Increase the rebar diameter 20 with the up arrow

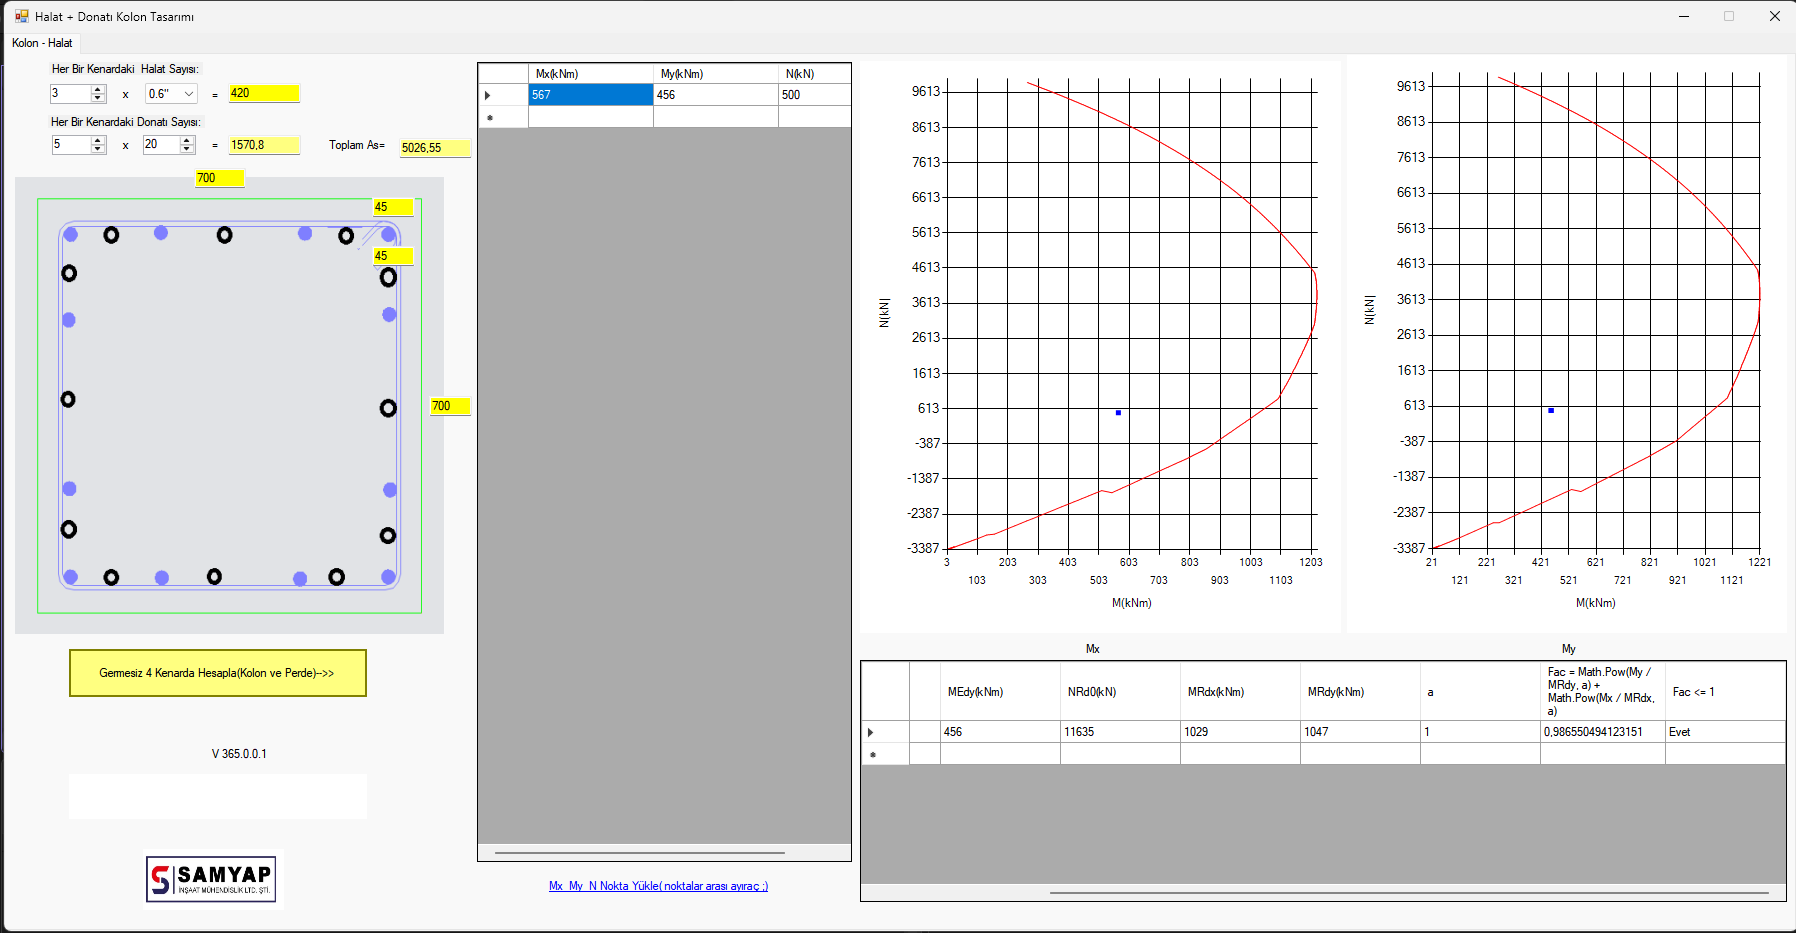tap(187, 140)
